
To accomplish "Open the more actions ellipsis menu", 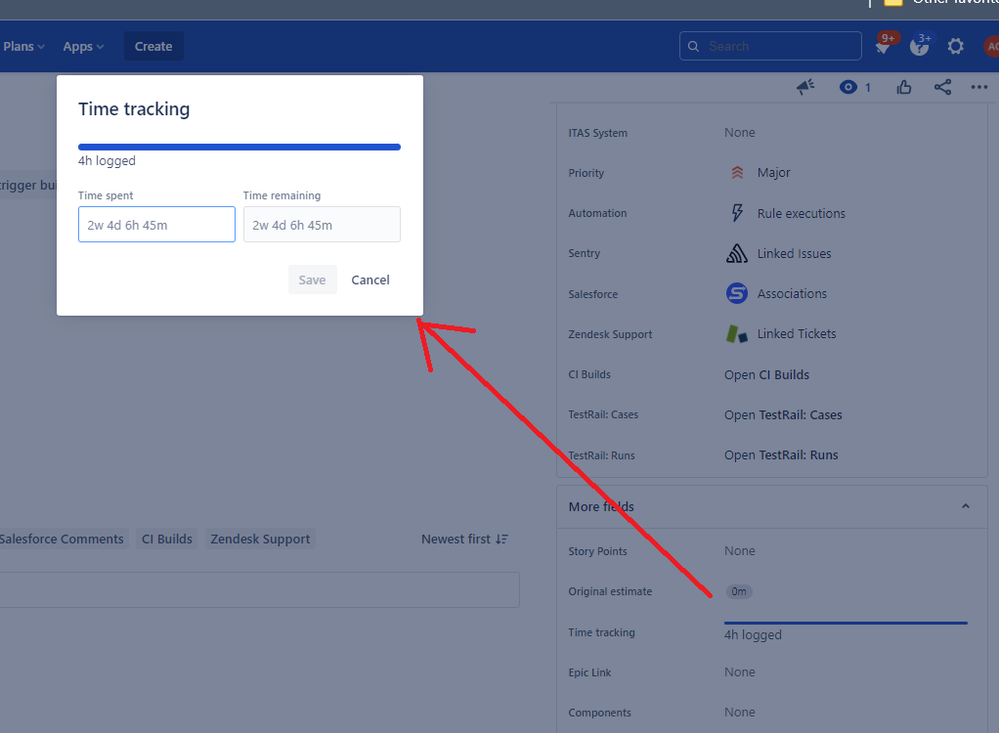I will [979, 87].
